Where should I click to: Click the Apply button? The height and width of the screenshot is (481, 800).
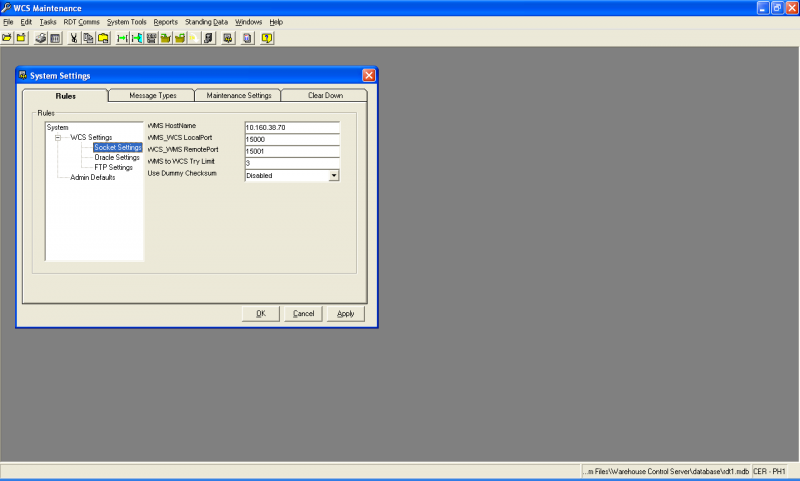[345, 314]
